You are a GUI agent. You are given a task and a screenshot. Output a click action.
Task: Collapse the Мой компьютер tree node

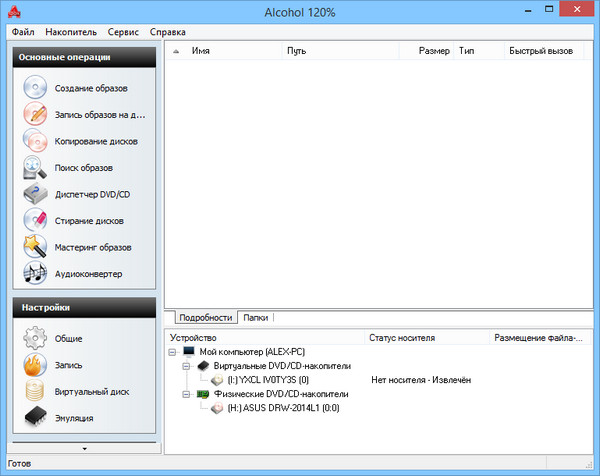[173, 352]
